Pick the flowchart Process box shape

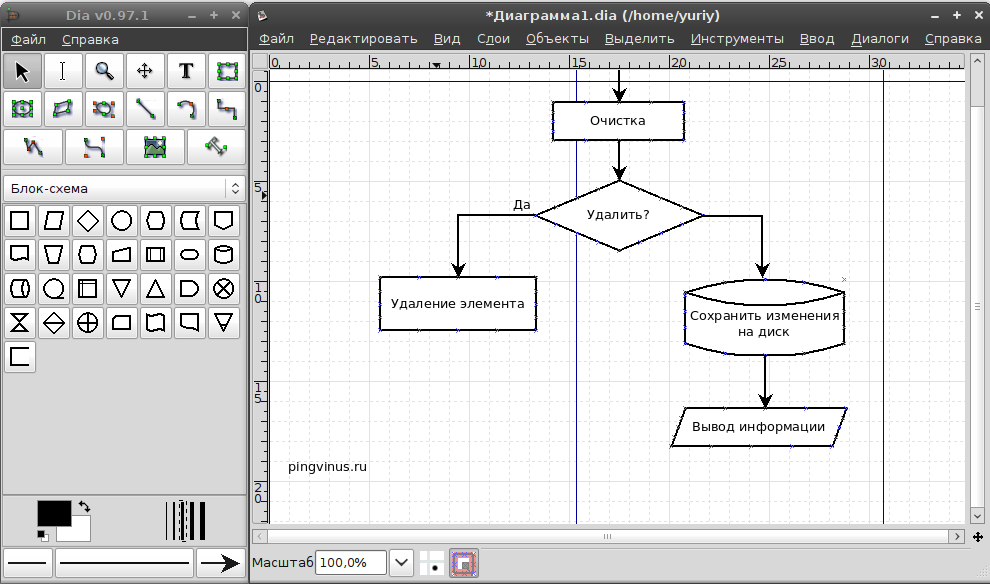(20, 221)
